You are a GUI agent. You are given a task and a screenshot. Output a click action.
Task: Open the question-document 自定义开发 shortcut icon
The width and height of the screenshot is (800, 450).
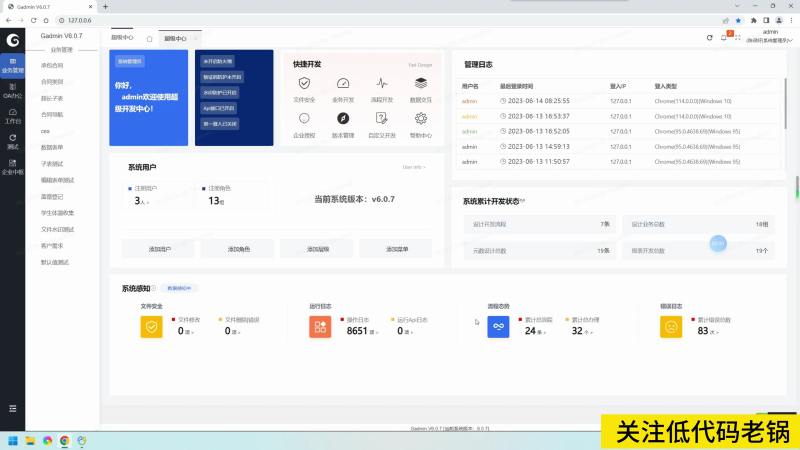pos(382,118)
